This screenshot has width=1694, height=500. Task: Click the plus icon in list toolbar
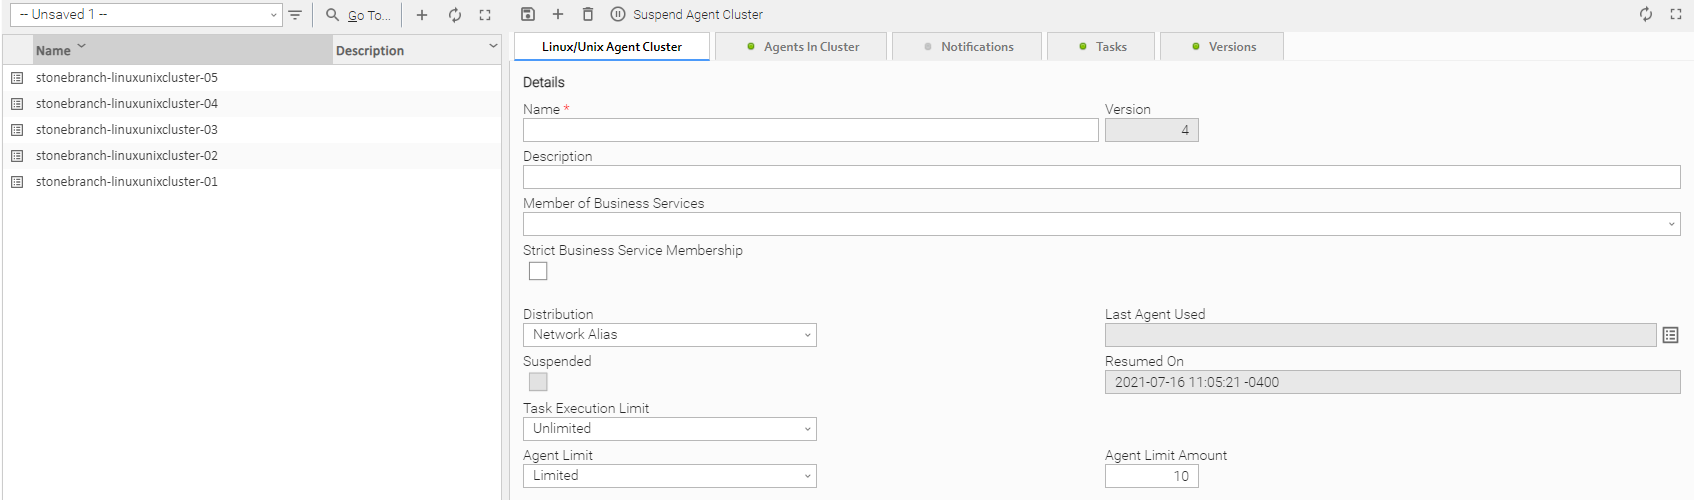422,15
